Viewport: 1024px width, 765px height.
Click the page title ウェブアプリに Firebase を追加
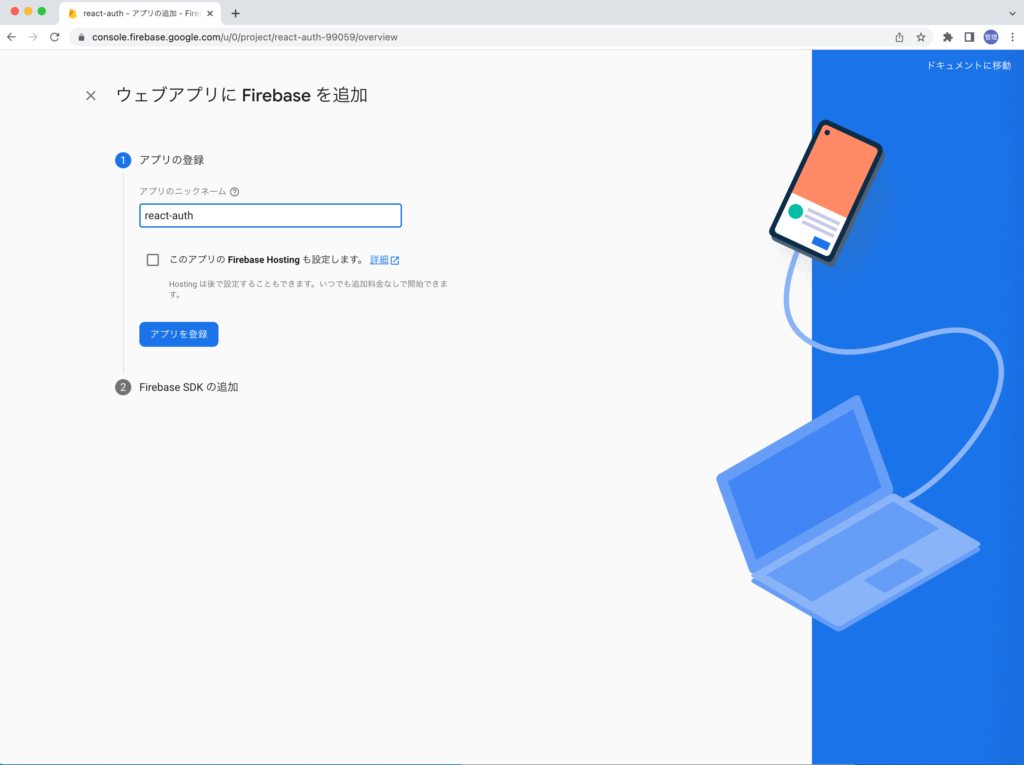click(242, 95)
